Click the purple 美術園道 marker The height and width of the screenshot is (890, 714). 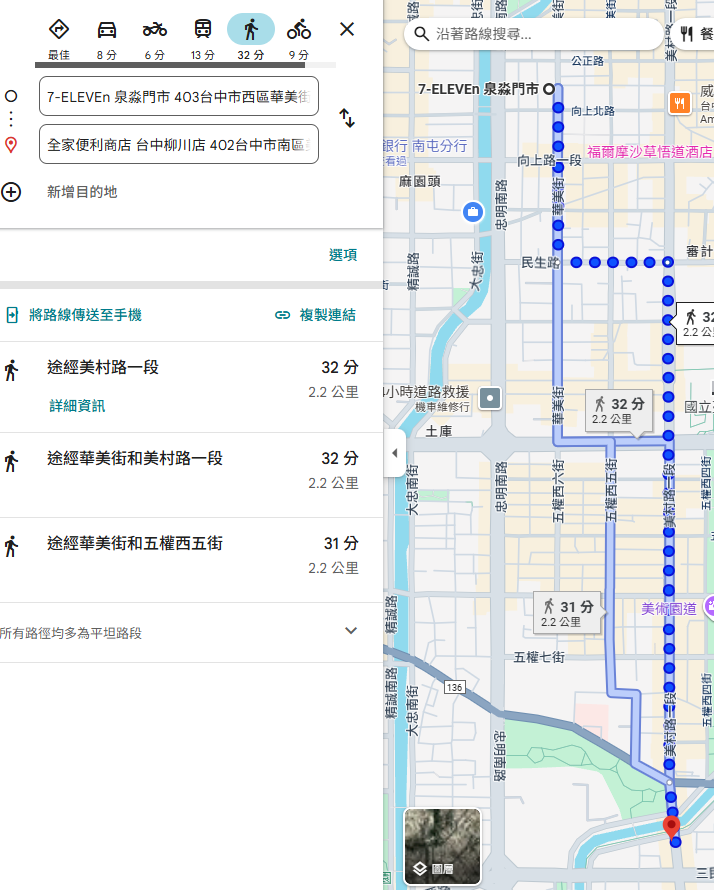[x=709, y=607]
